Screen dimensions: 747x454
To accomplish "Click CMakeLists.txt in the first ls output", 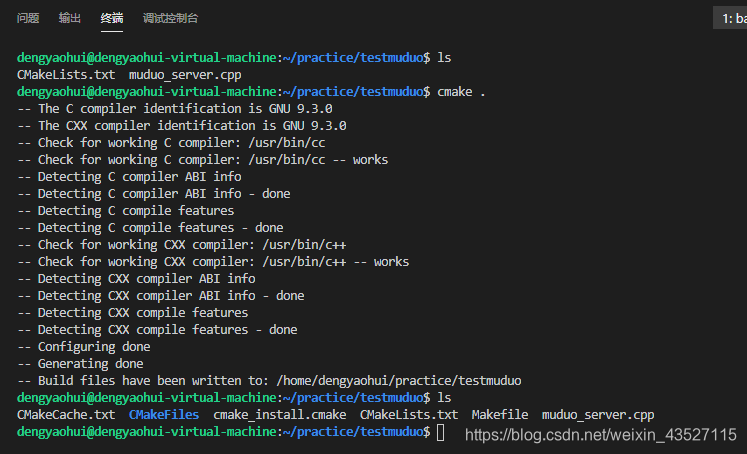I will (x=66, y=75).
